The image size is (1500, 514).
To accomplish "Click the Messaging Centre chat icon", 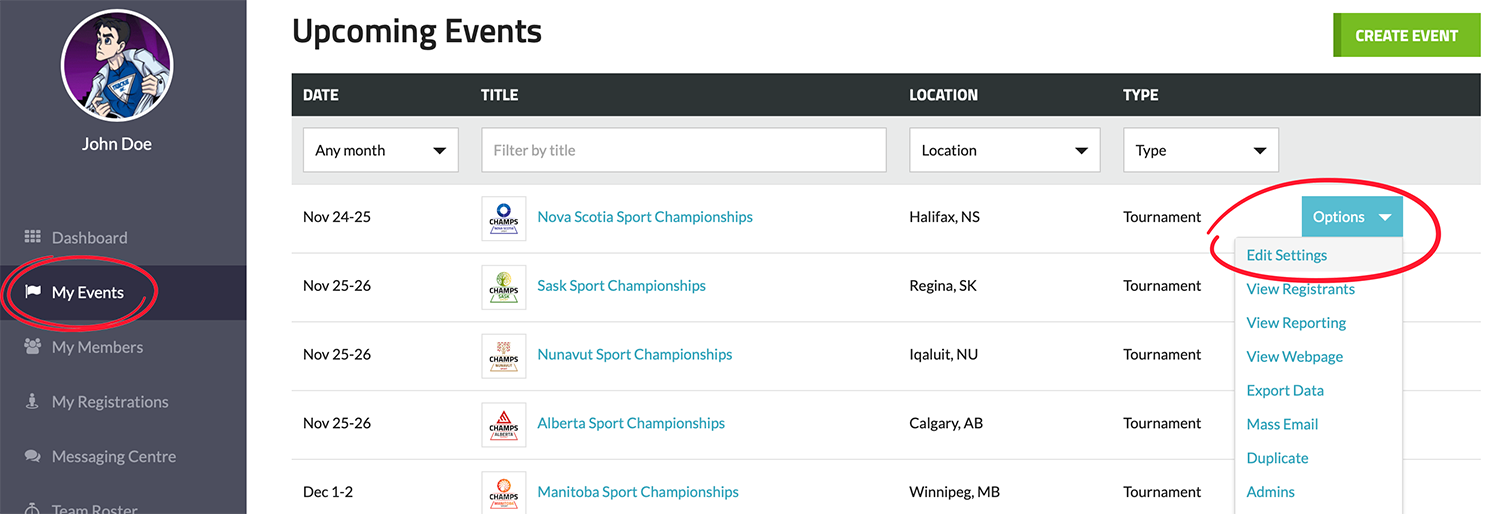I will point(32,457).
